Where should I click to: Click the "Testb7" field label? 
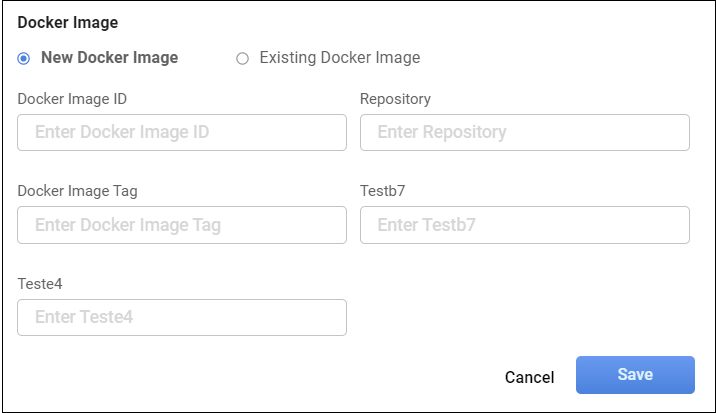pyautogui.click(x=385, y=191)
